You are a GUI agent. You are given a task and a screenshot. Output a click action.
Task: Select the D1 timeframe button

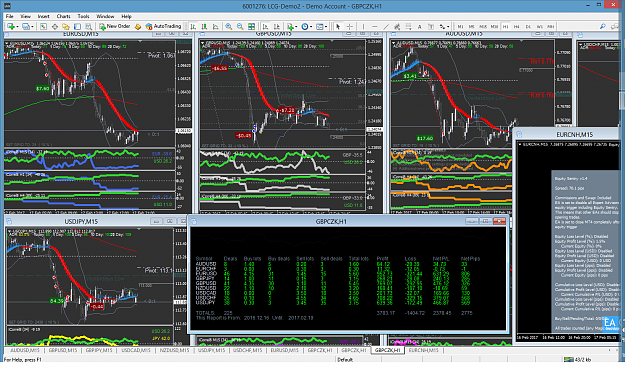528,27
